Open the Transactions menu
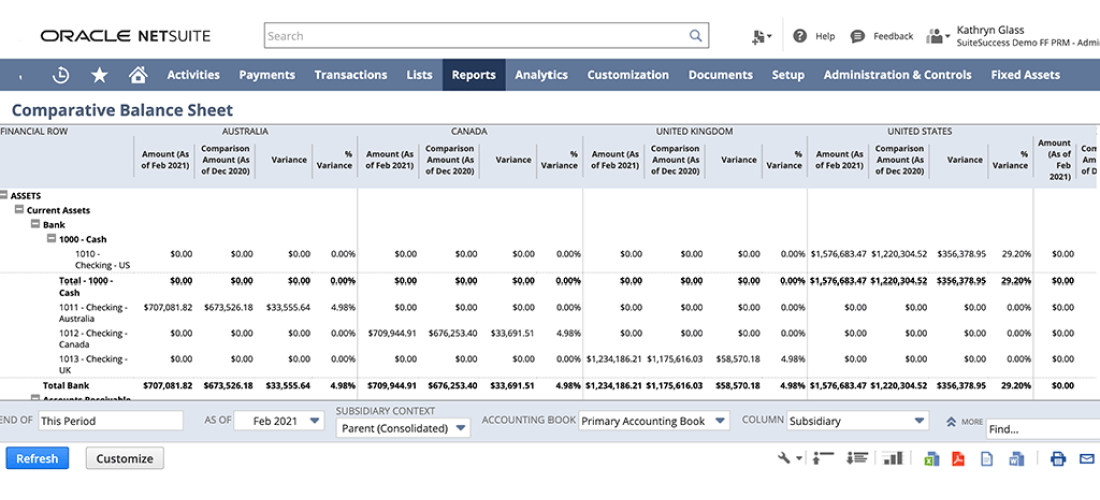This screenshot has width=1100, height=500. pyautogui.click(x=350, y=75)
